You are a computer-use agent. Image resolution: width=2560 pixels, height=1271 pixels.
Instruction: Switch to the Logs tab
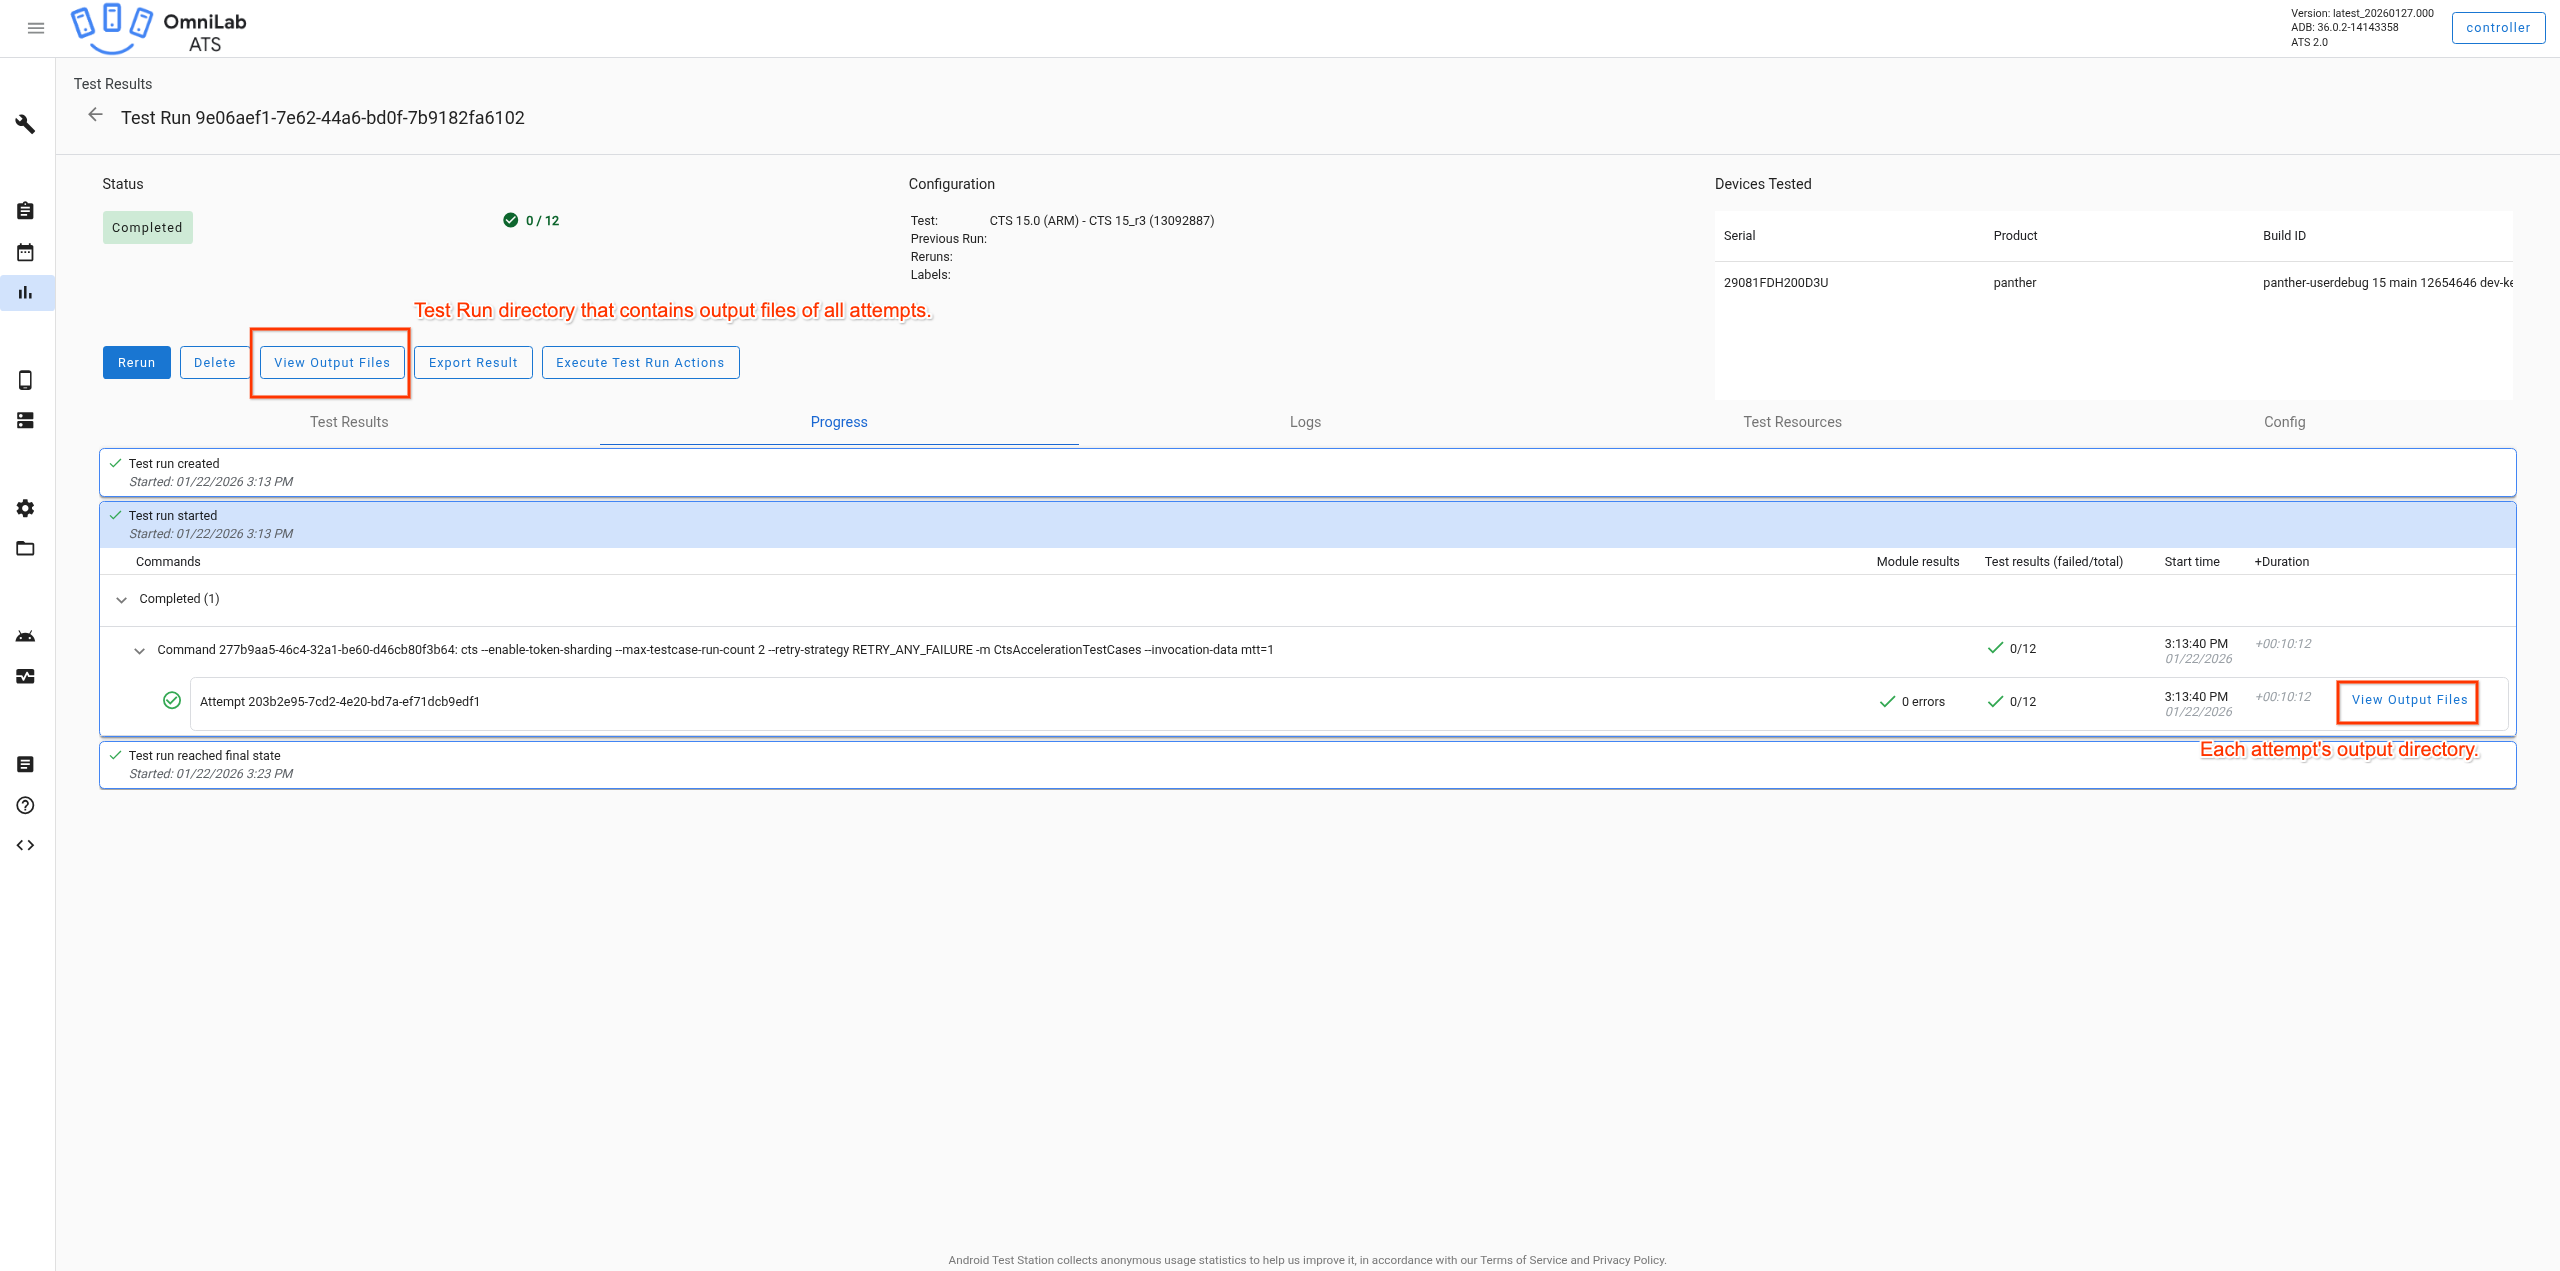click(1305, 422)
